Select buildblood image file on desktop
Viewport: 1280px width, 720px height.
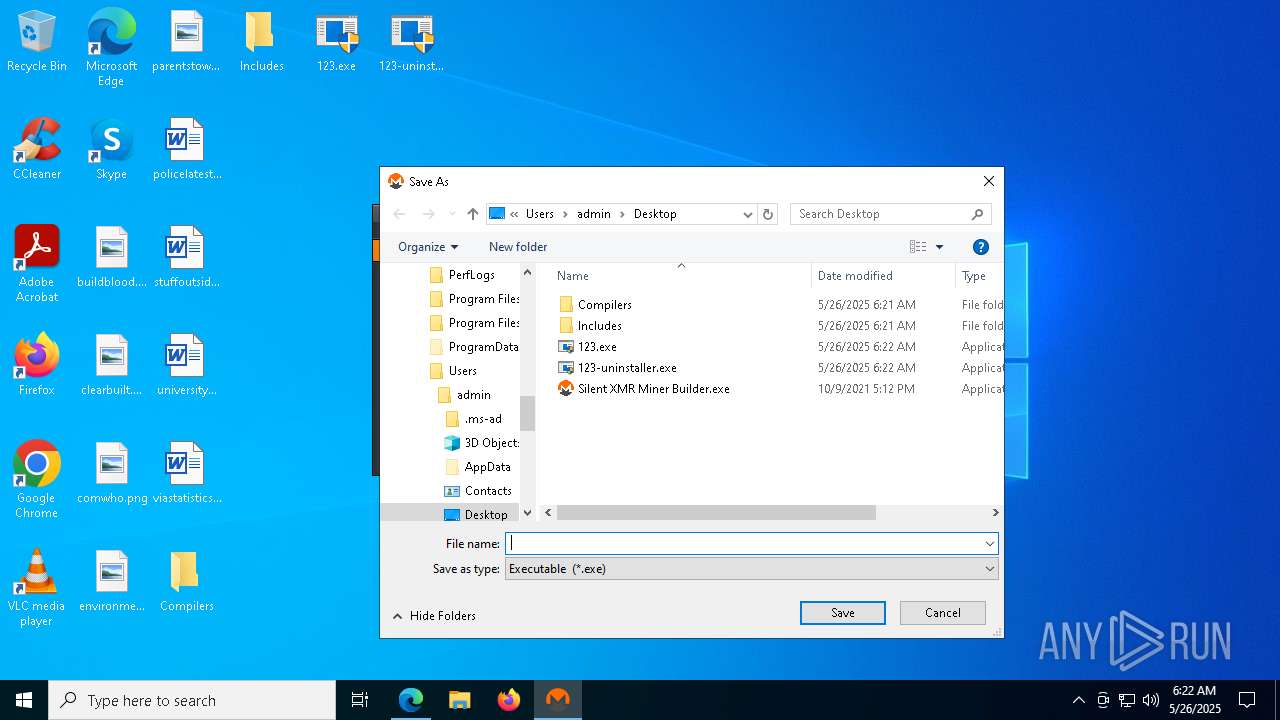[x=111, y=258]
